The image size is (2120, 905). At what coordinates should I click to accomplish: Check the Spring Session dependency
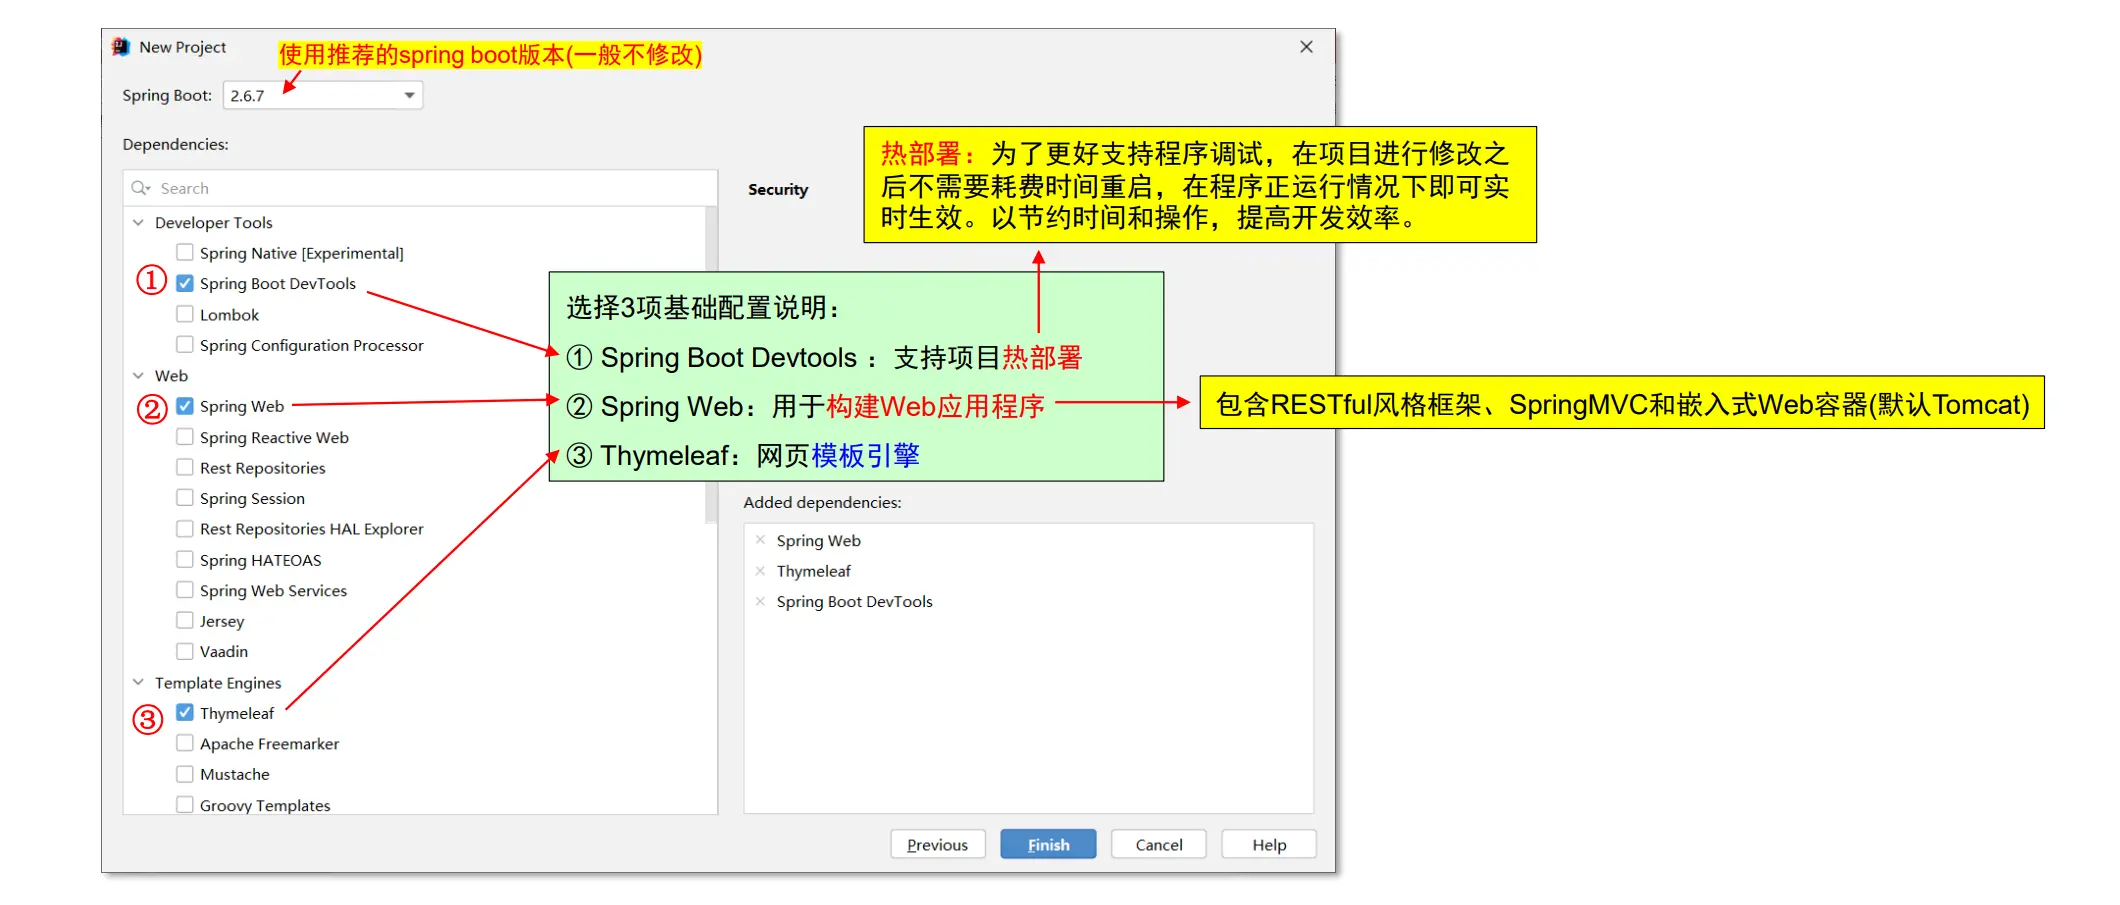click(x=185, y=498)
